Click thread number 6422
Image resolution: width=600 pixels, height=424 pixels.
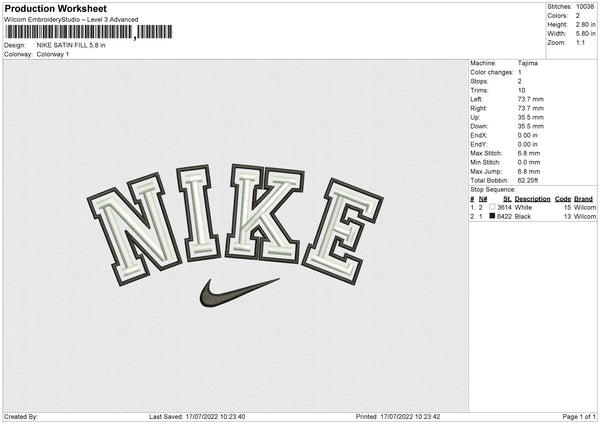click(504, 217)
